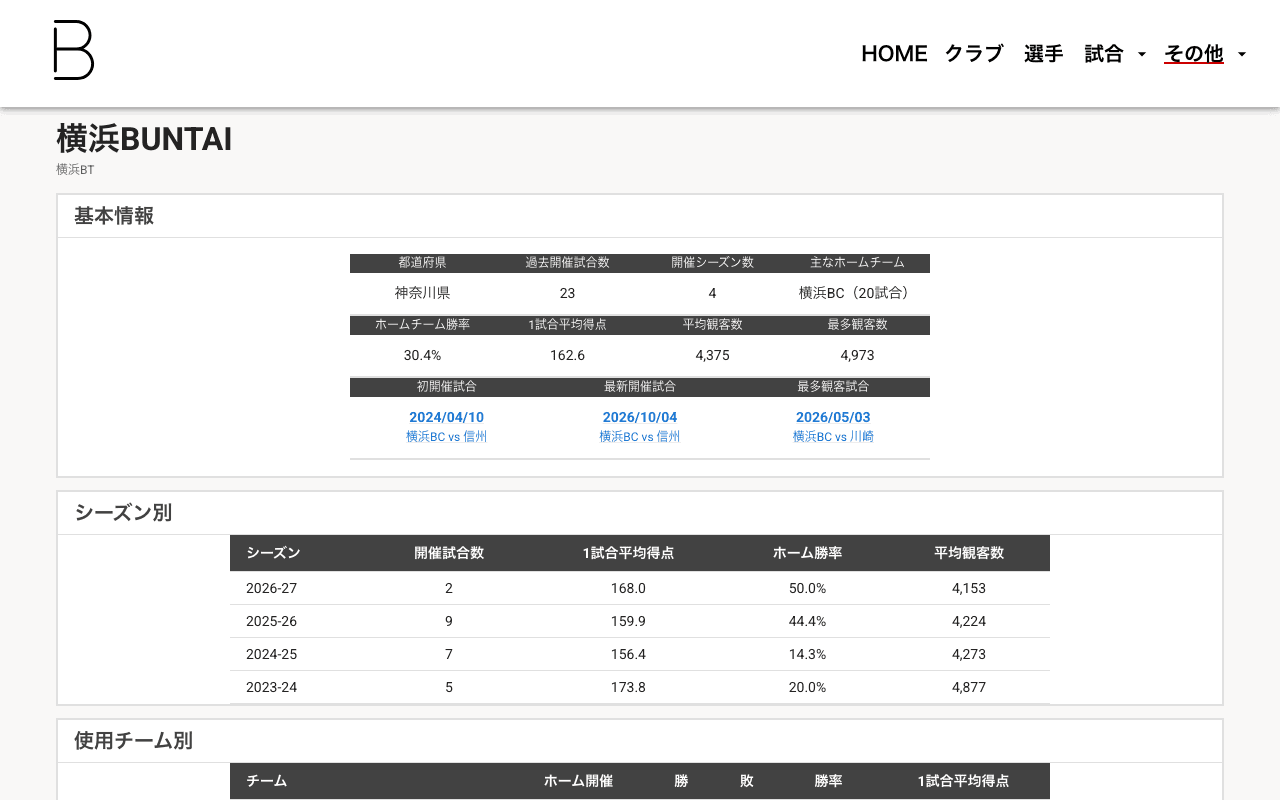The width and height of the screenshot is (1280, 800).
Task: Expand the その他 dropdown arrow
Action: point(1242,54)
